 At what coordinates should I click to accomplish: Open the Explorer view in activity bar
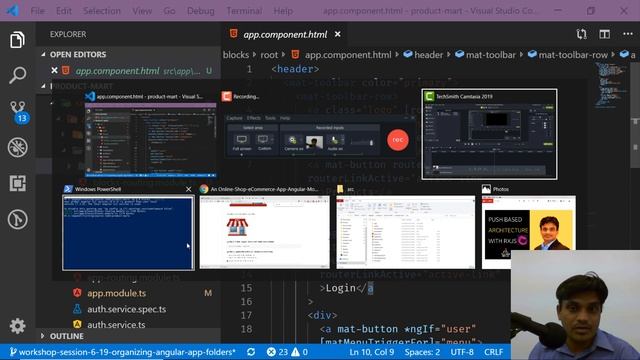pos(17,40)
